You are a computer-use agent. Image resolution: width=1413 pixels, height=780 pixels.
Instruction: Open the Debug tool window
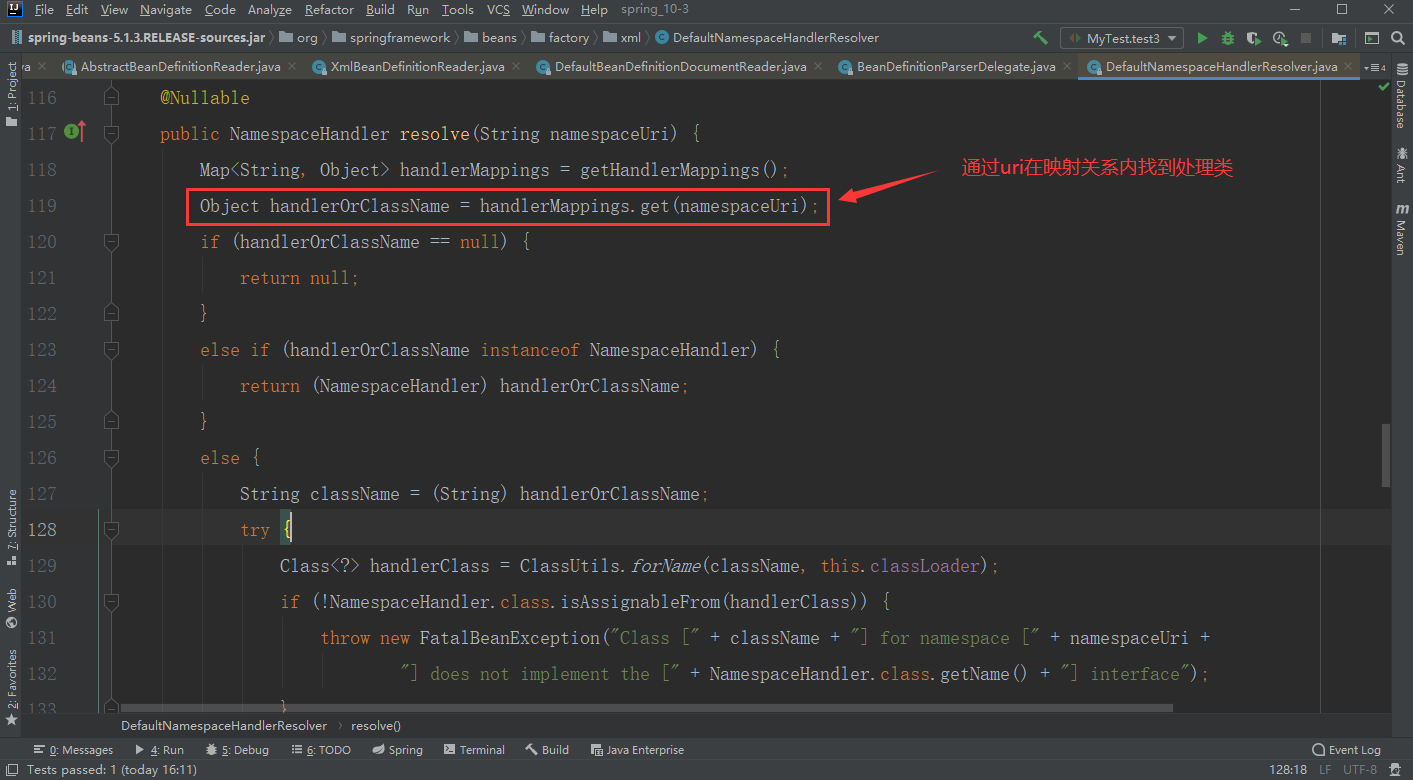pos(237,750)
